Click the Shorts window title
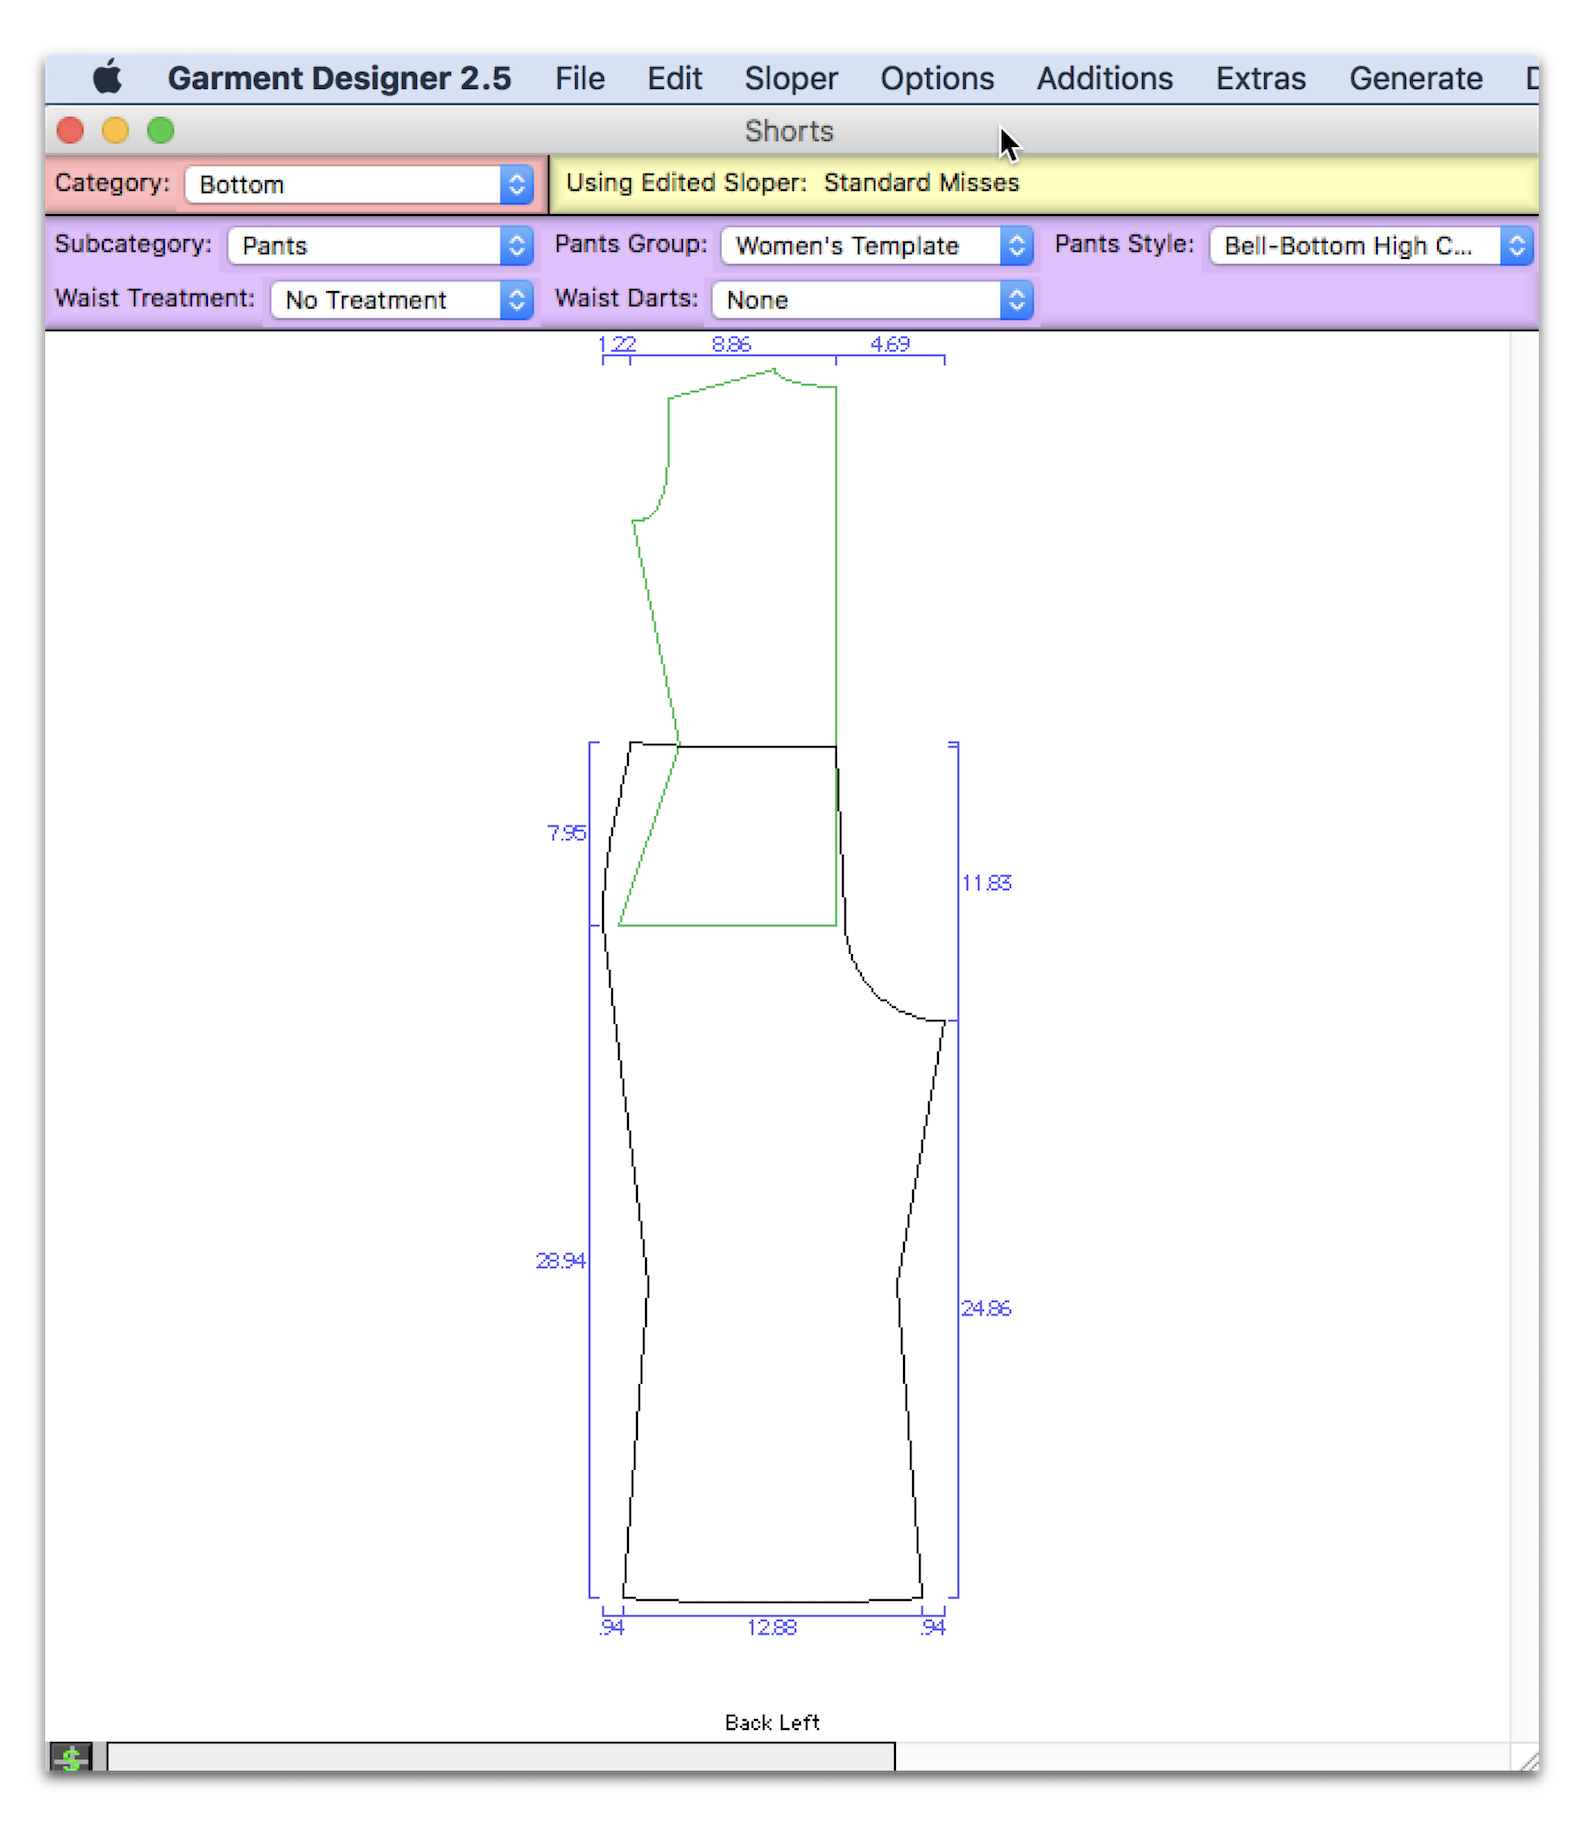Screen dimensions: 1584x1823 (789, 131)
